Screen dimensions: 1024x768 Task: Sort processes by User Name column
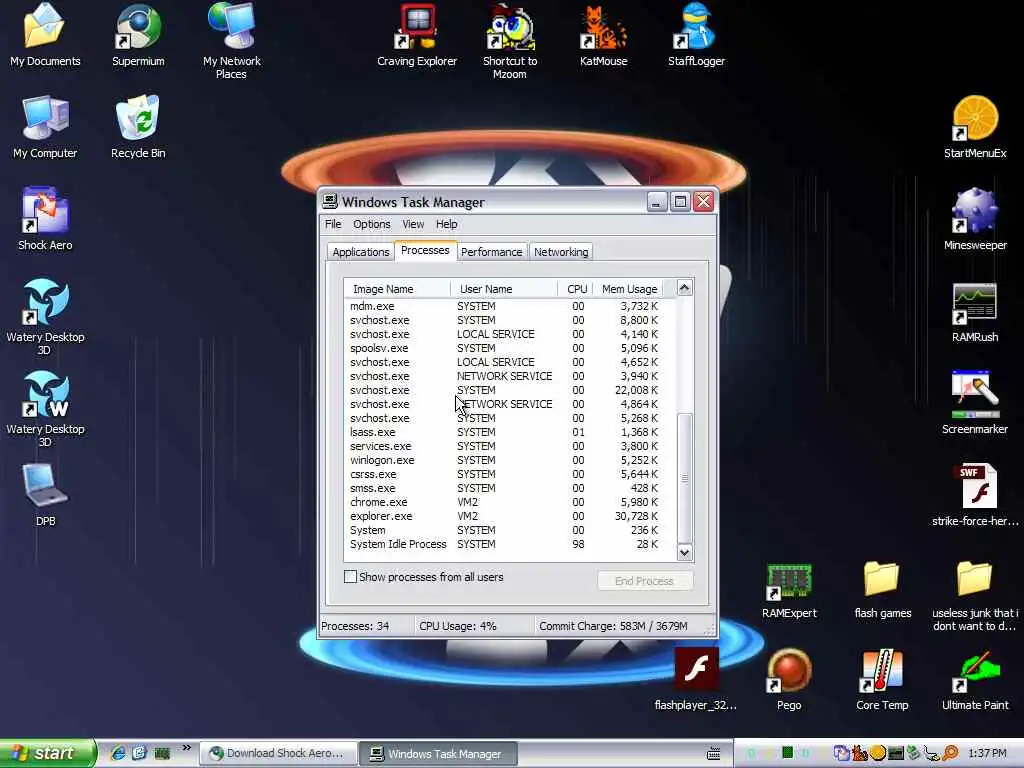[504, 289]
